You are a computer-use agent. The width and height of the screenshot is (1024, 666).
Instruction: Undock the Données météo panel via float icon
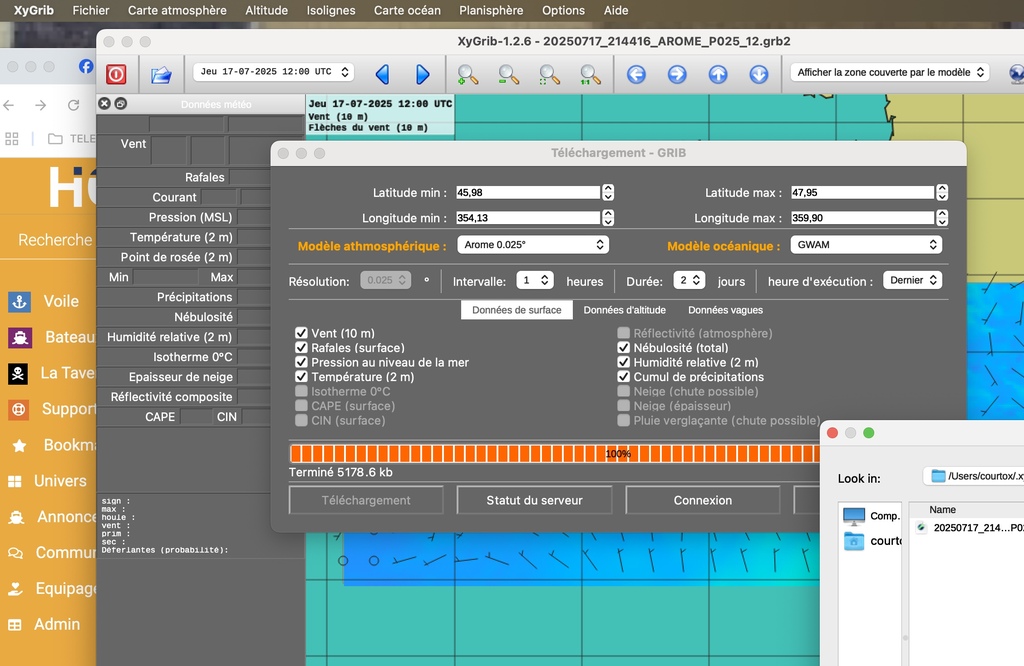[121, 103]
